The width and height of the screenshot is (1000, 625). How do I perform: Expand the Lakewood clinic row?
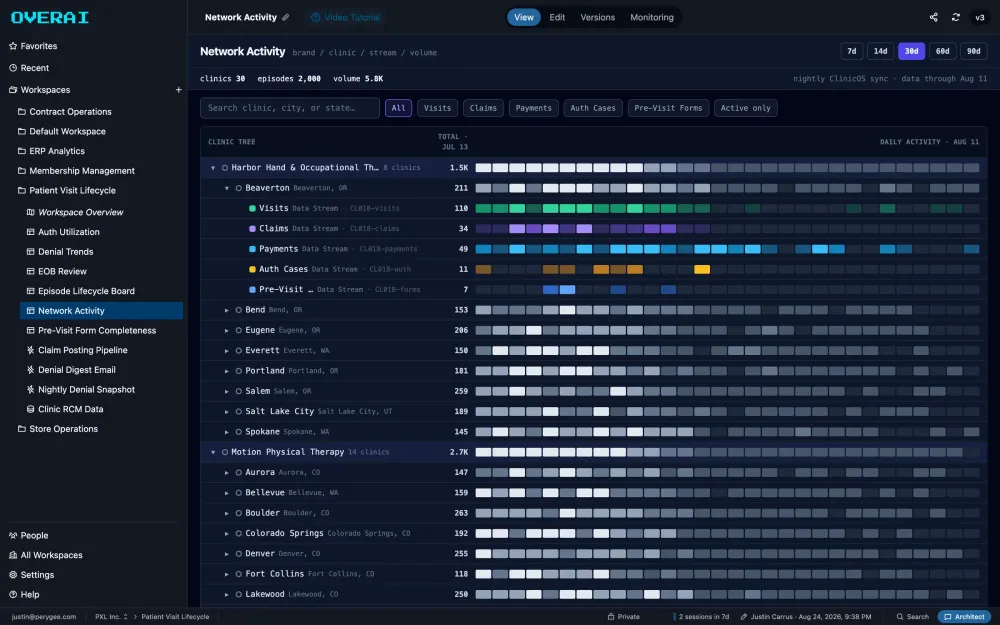tap(226, 594)
